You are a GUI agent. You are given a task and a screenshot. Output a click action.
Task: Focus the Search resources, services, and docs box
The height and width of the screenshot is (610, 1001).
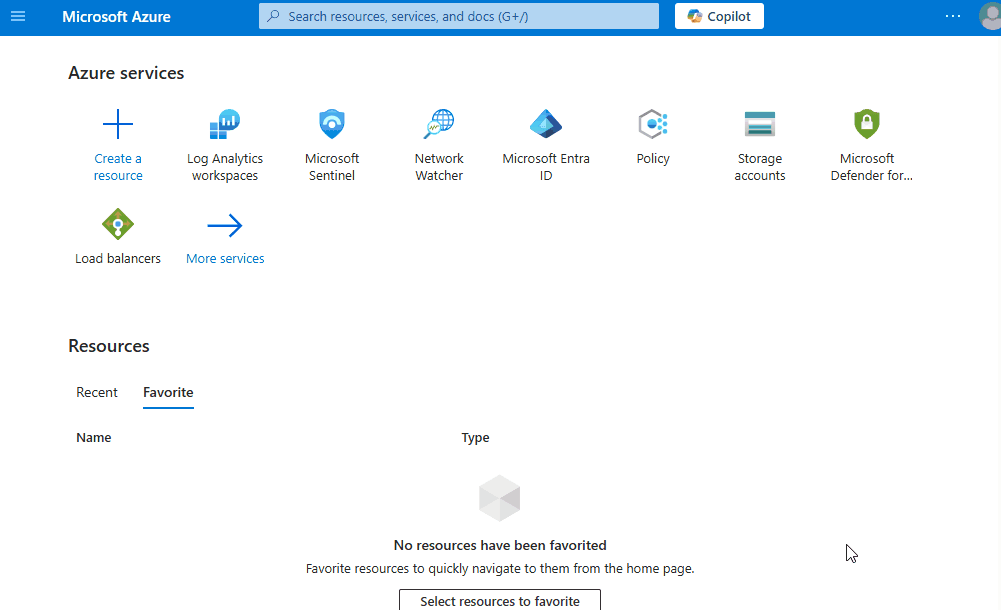[458, 16]
